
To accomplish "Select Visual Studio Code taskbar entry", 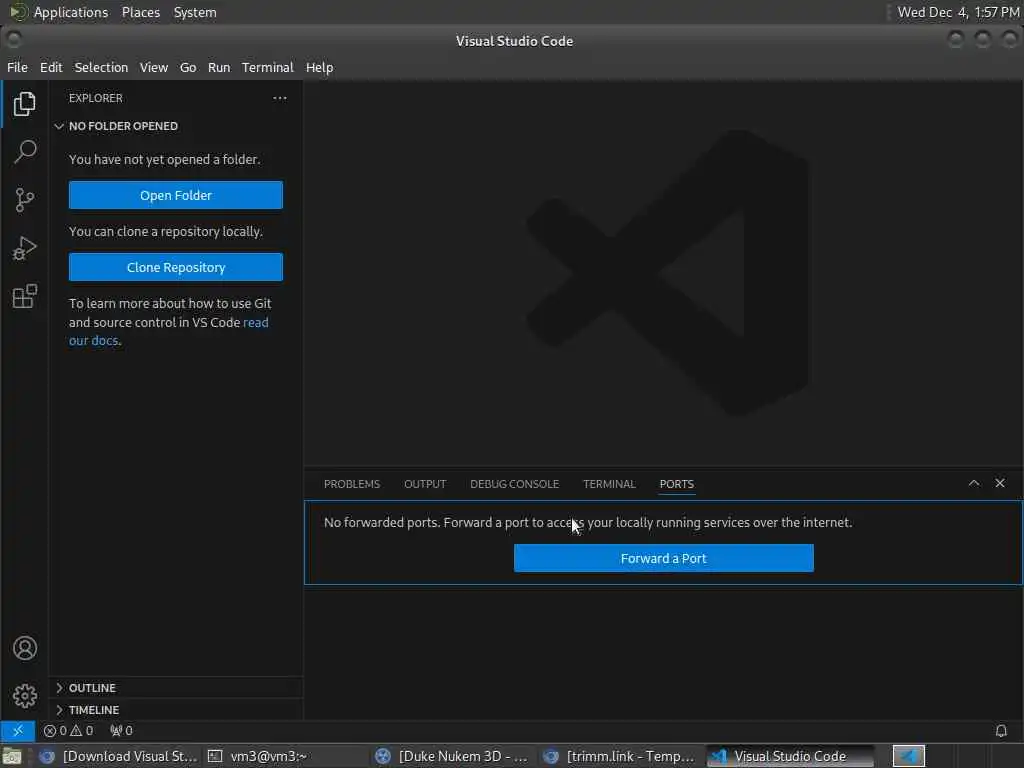I will pyautogui.click(x=790, y=756).
